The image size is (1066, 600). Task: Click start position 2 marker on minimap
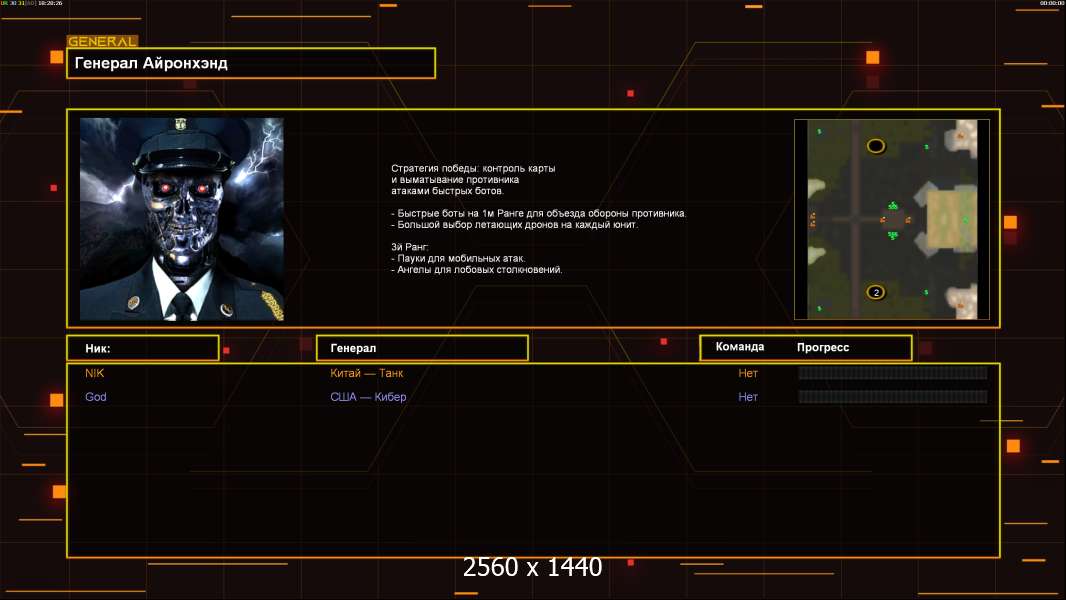[x=876, y=292]
